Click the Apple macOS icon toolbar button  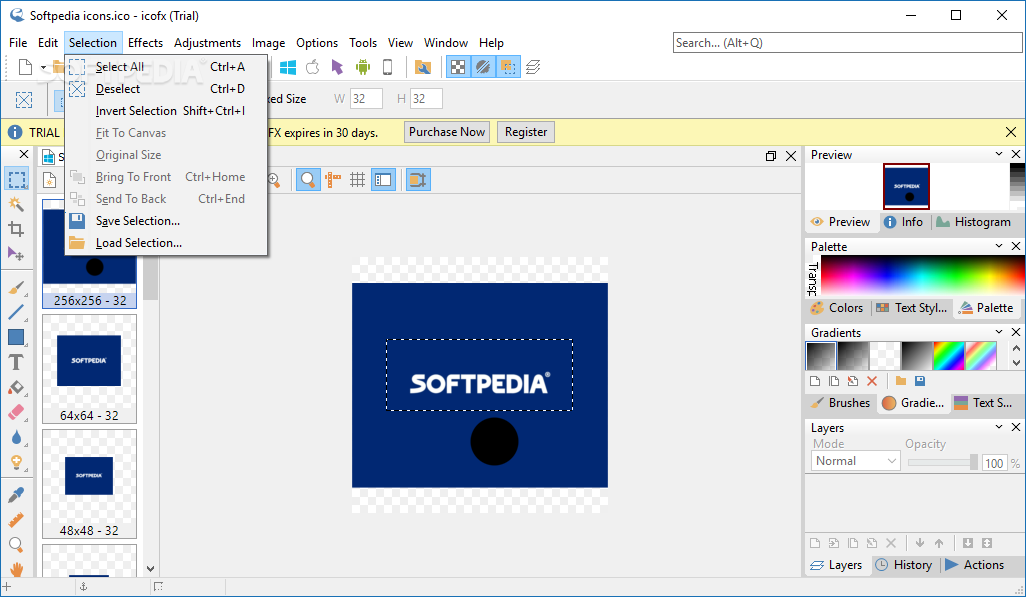(x=313, y=67)
